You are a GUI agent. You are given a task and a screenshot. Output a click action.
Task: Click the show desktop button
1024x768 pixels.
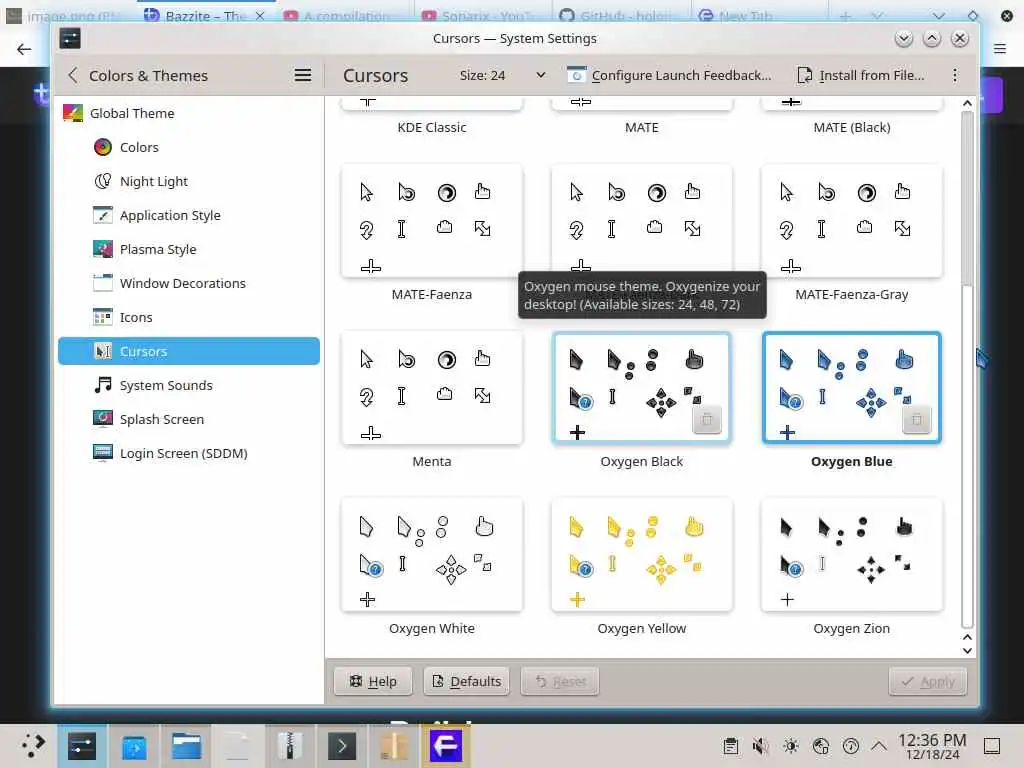tap(992, 745)
